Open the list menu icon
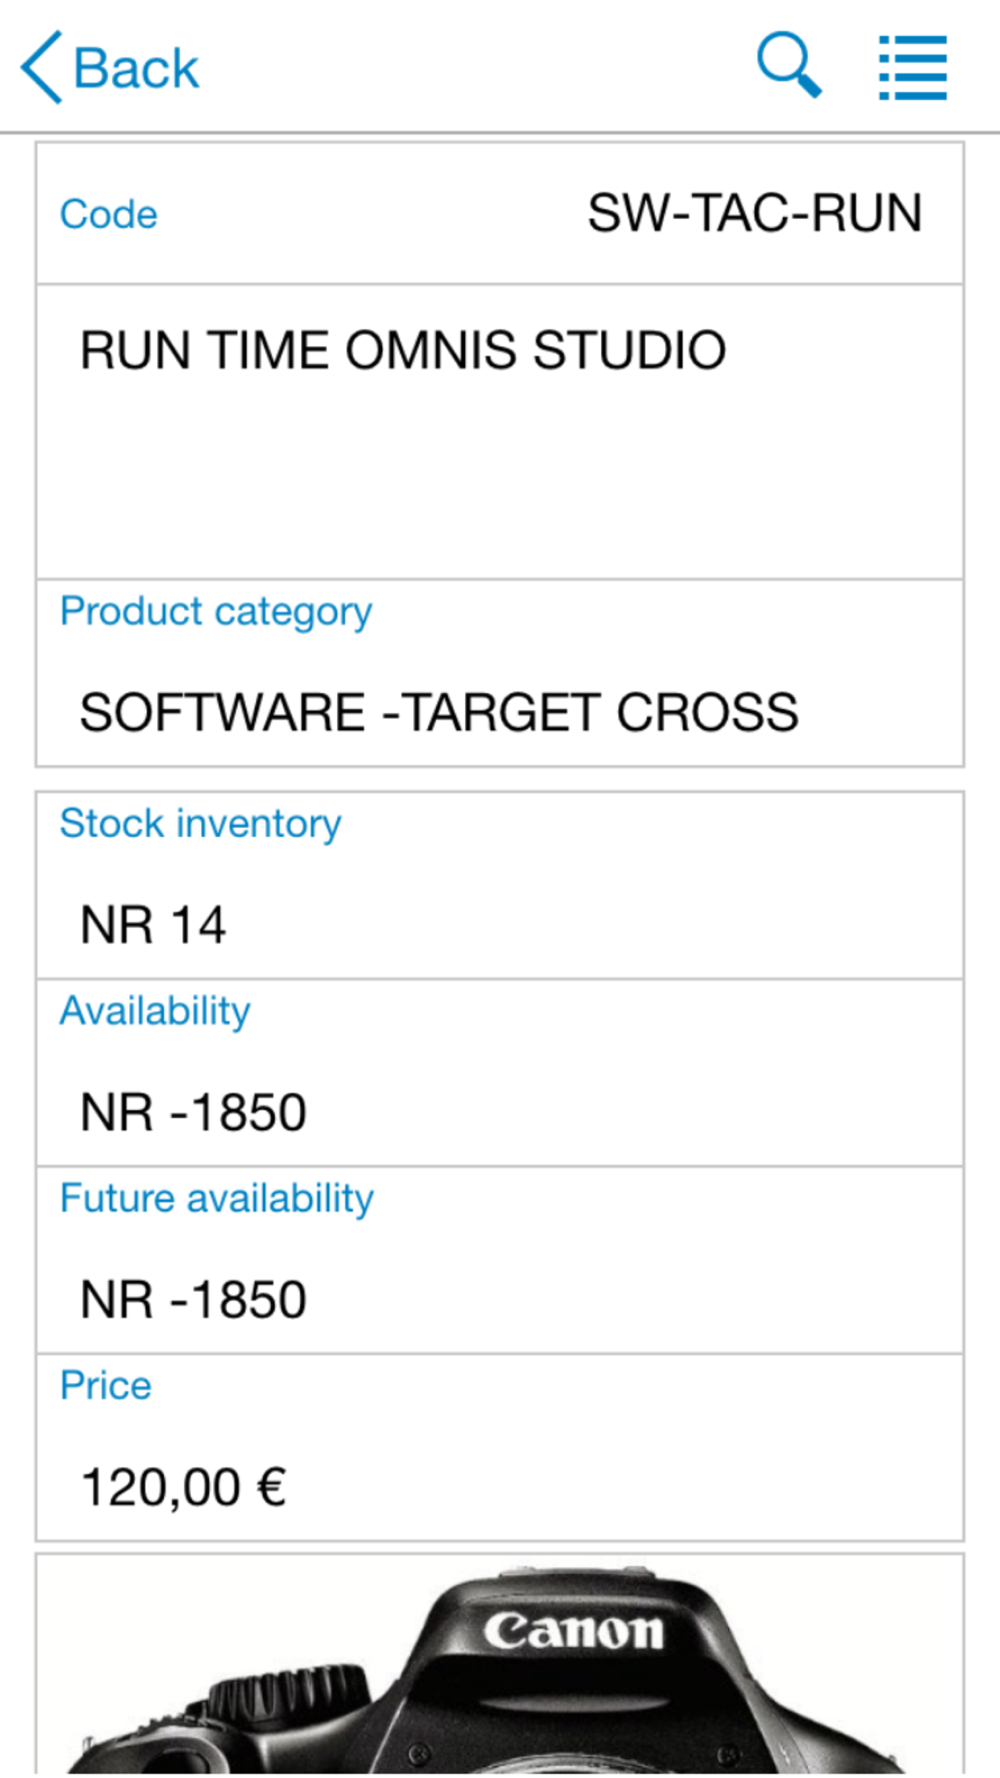 tap(912, 68)
